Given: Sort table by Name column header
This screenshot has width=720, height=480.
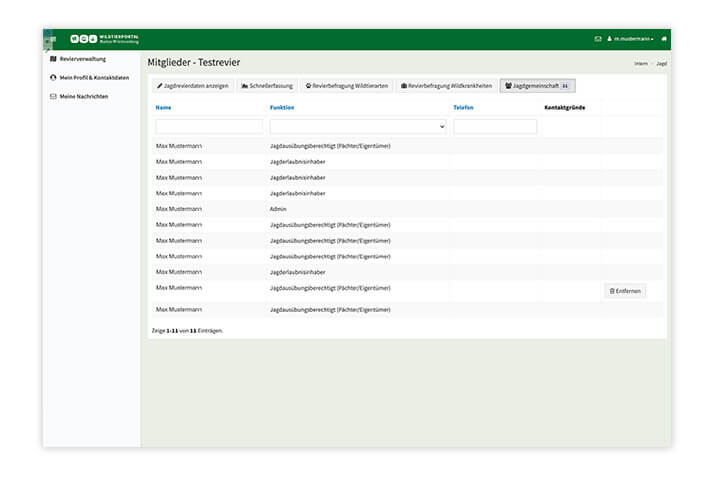Looking at the screenshot, I should tap(163, 107).
